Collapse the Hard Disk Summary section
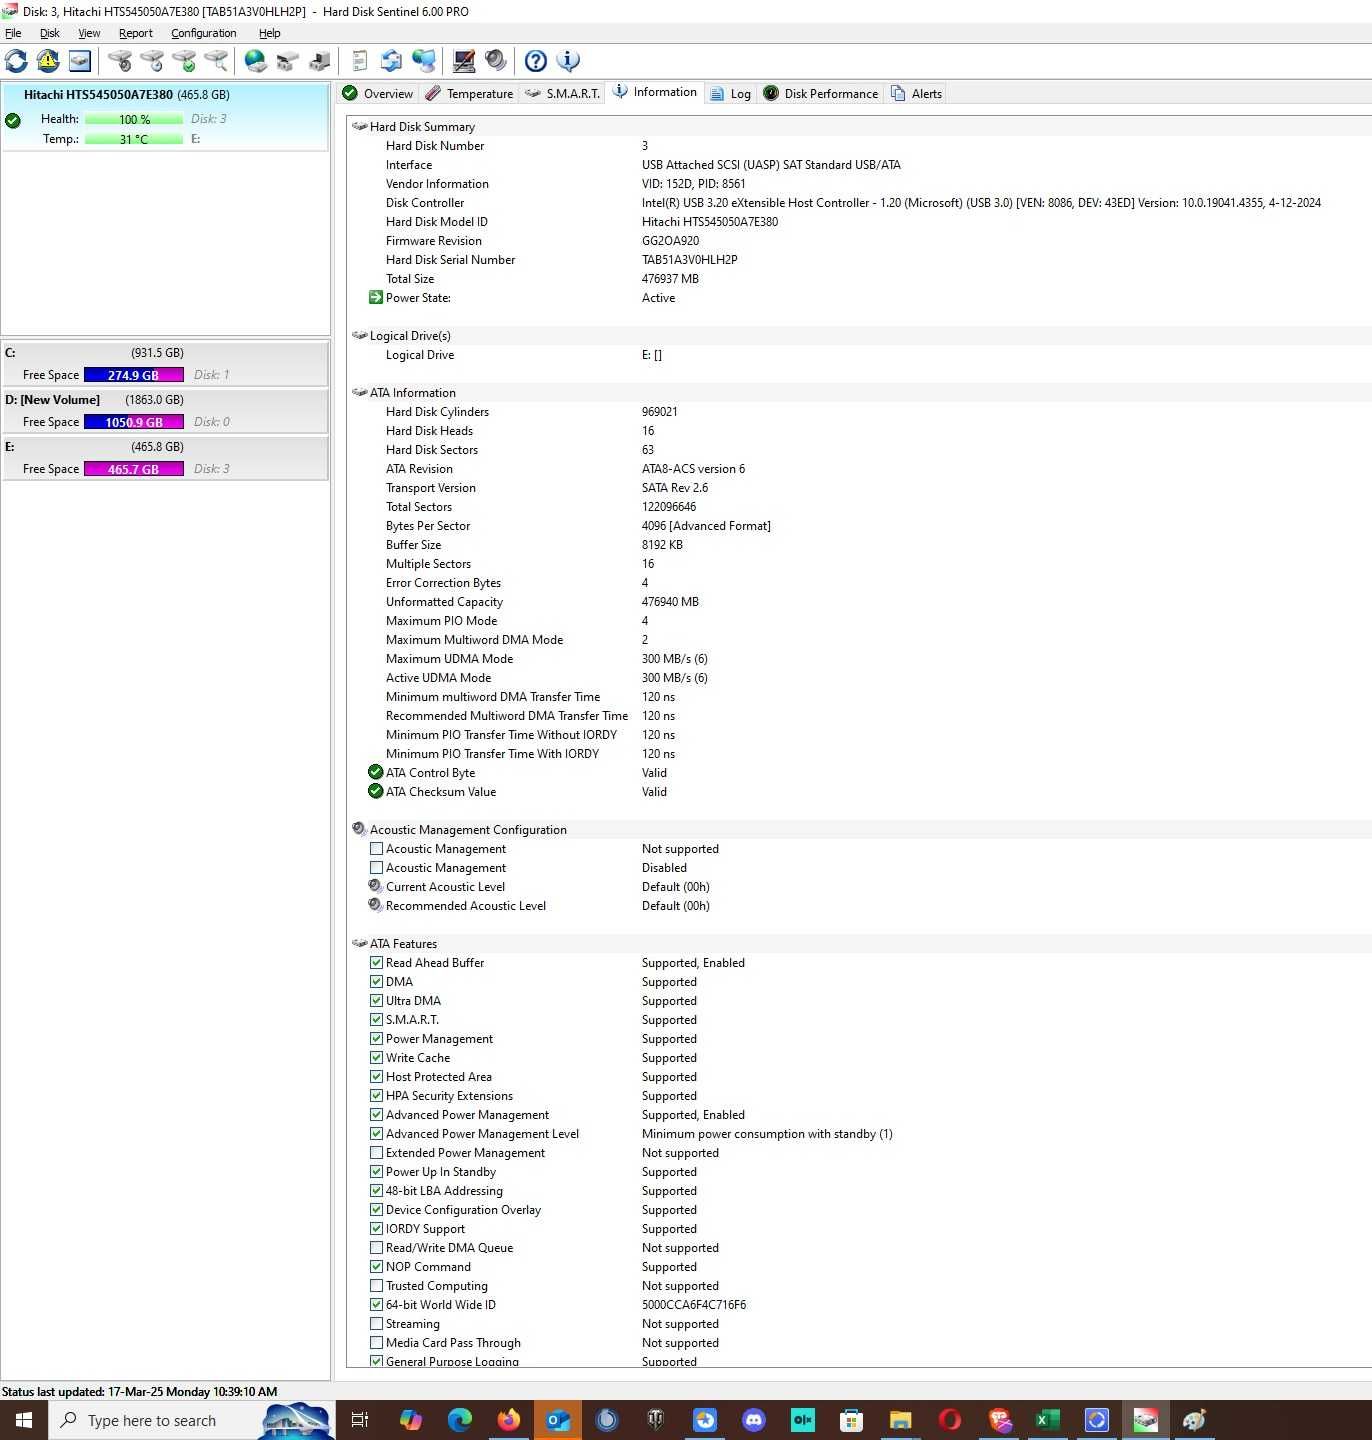The height and width of the screenshot is (1440, 1372). coord(359,126)
